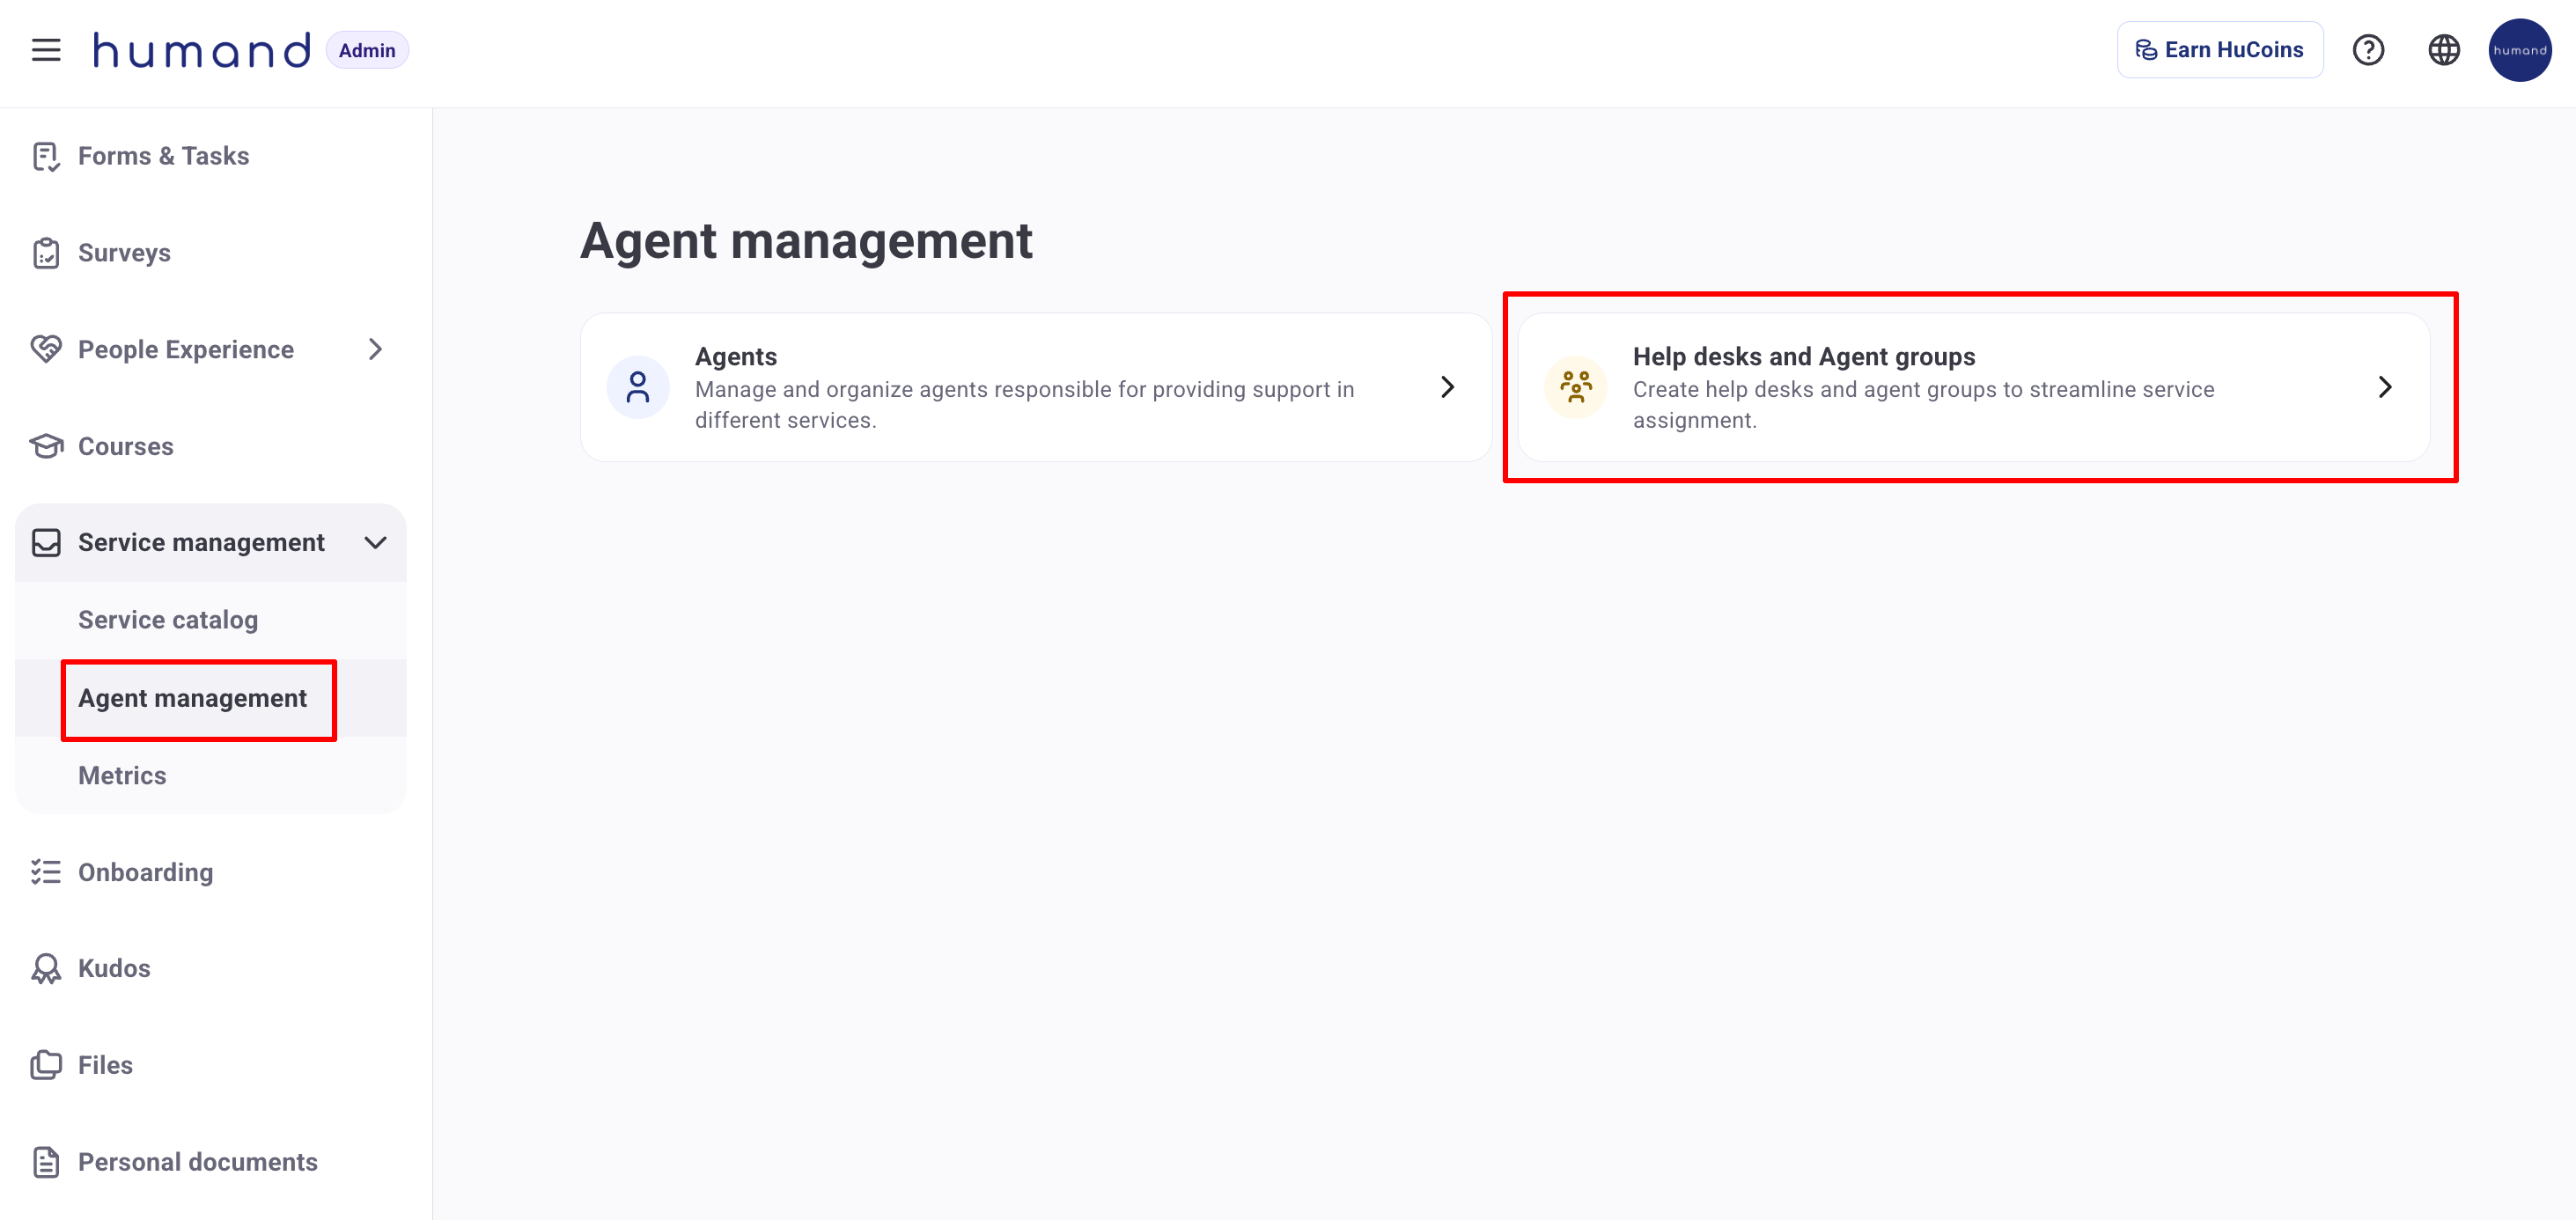Click the hamburger menu icon
The width and height of the screenshot is (2576, 1220).
pos(46,50)
